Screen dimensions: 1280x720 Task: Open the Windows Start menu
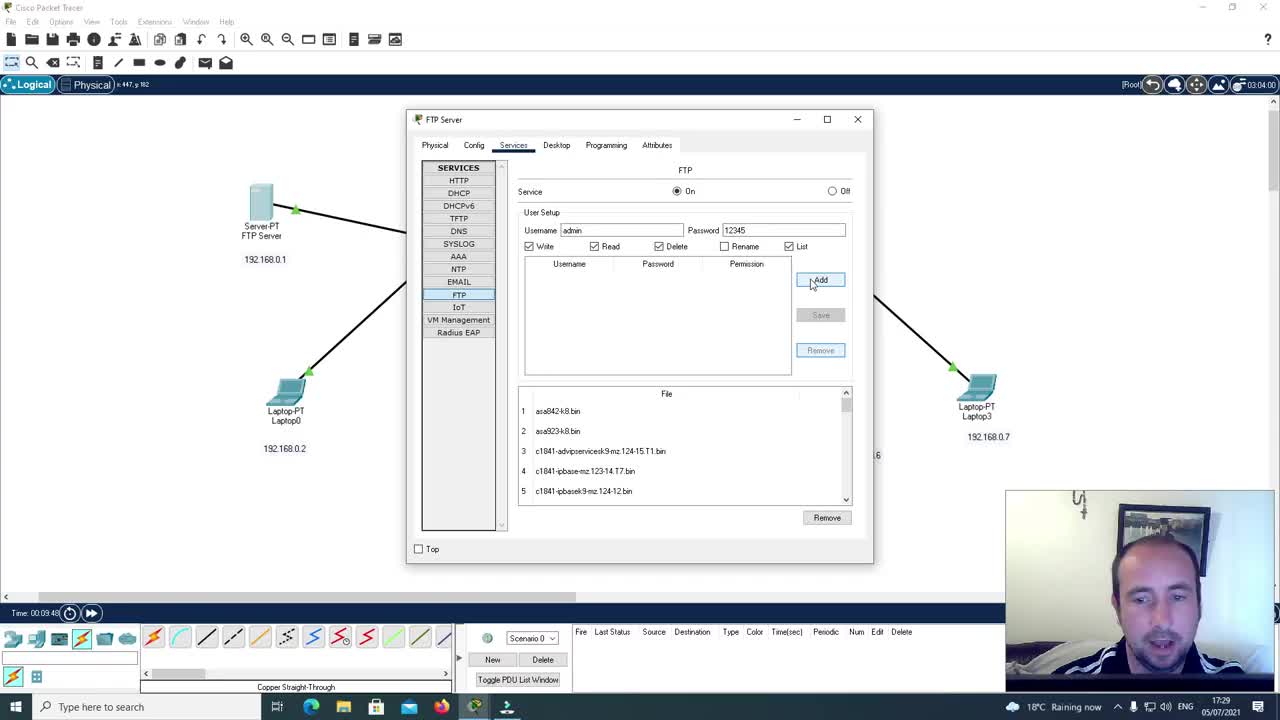coord(14,707)
